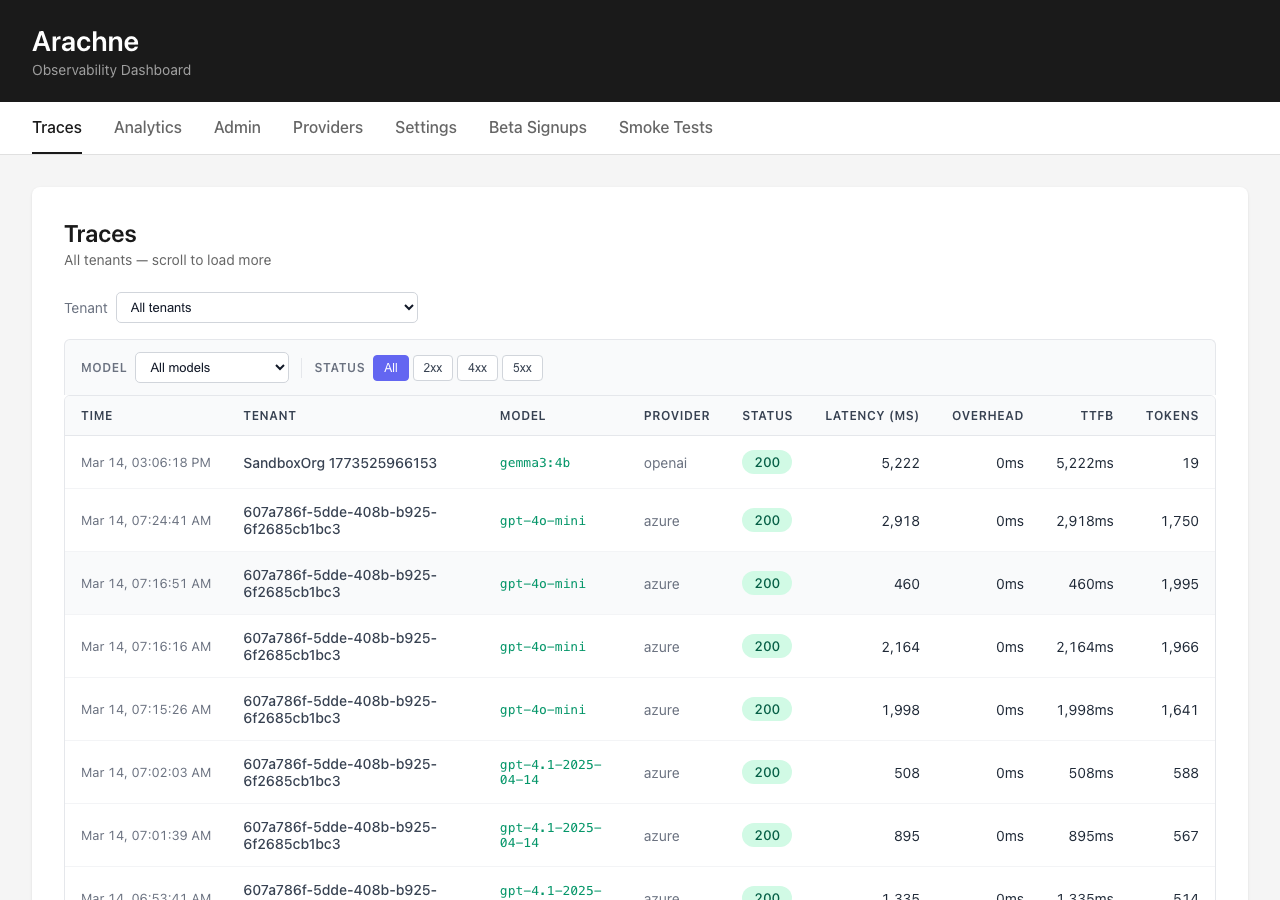Open Smoke Tests
This screenshot has width=1280, height=900.
[665, 127]
